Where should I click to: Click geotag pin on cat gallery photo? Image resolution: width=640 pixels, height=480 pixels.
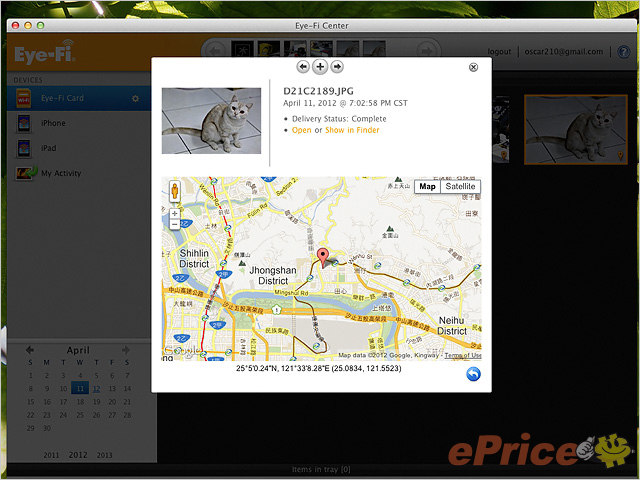(x=620, y=156)
